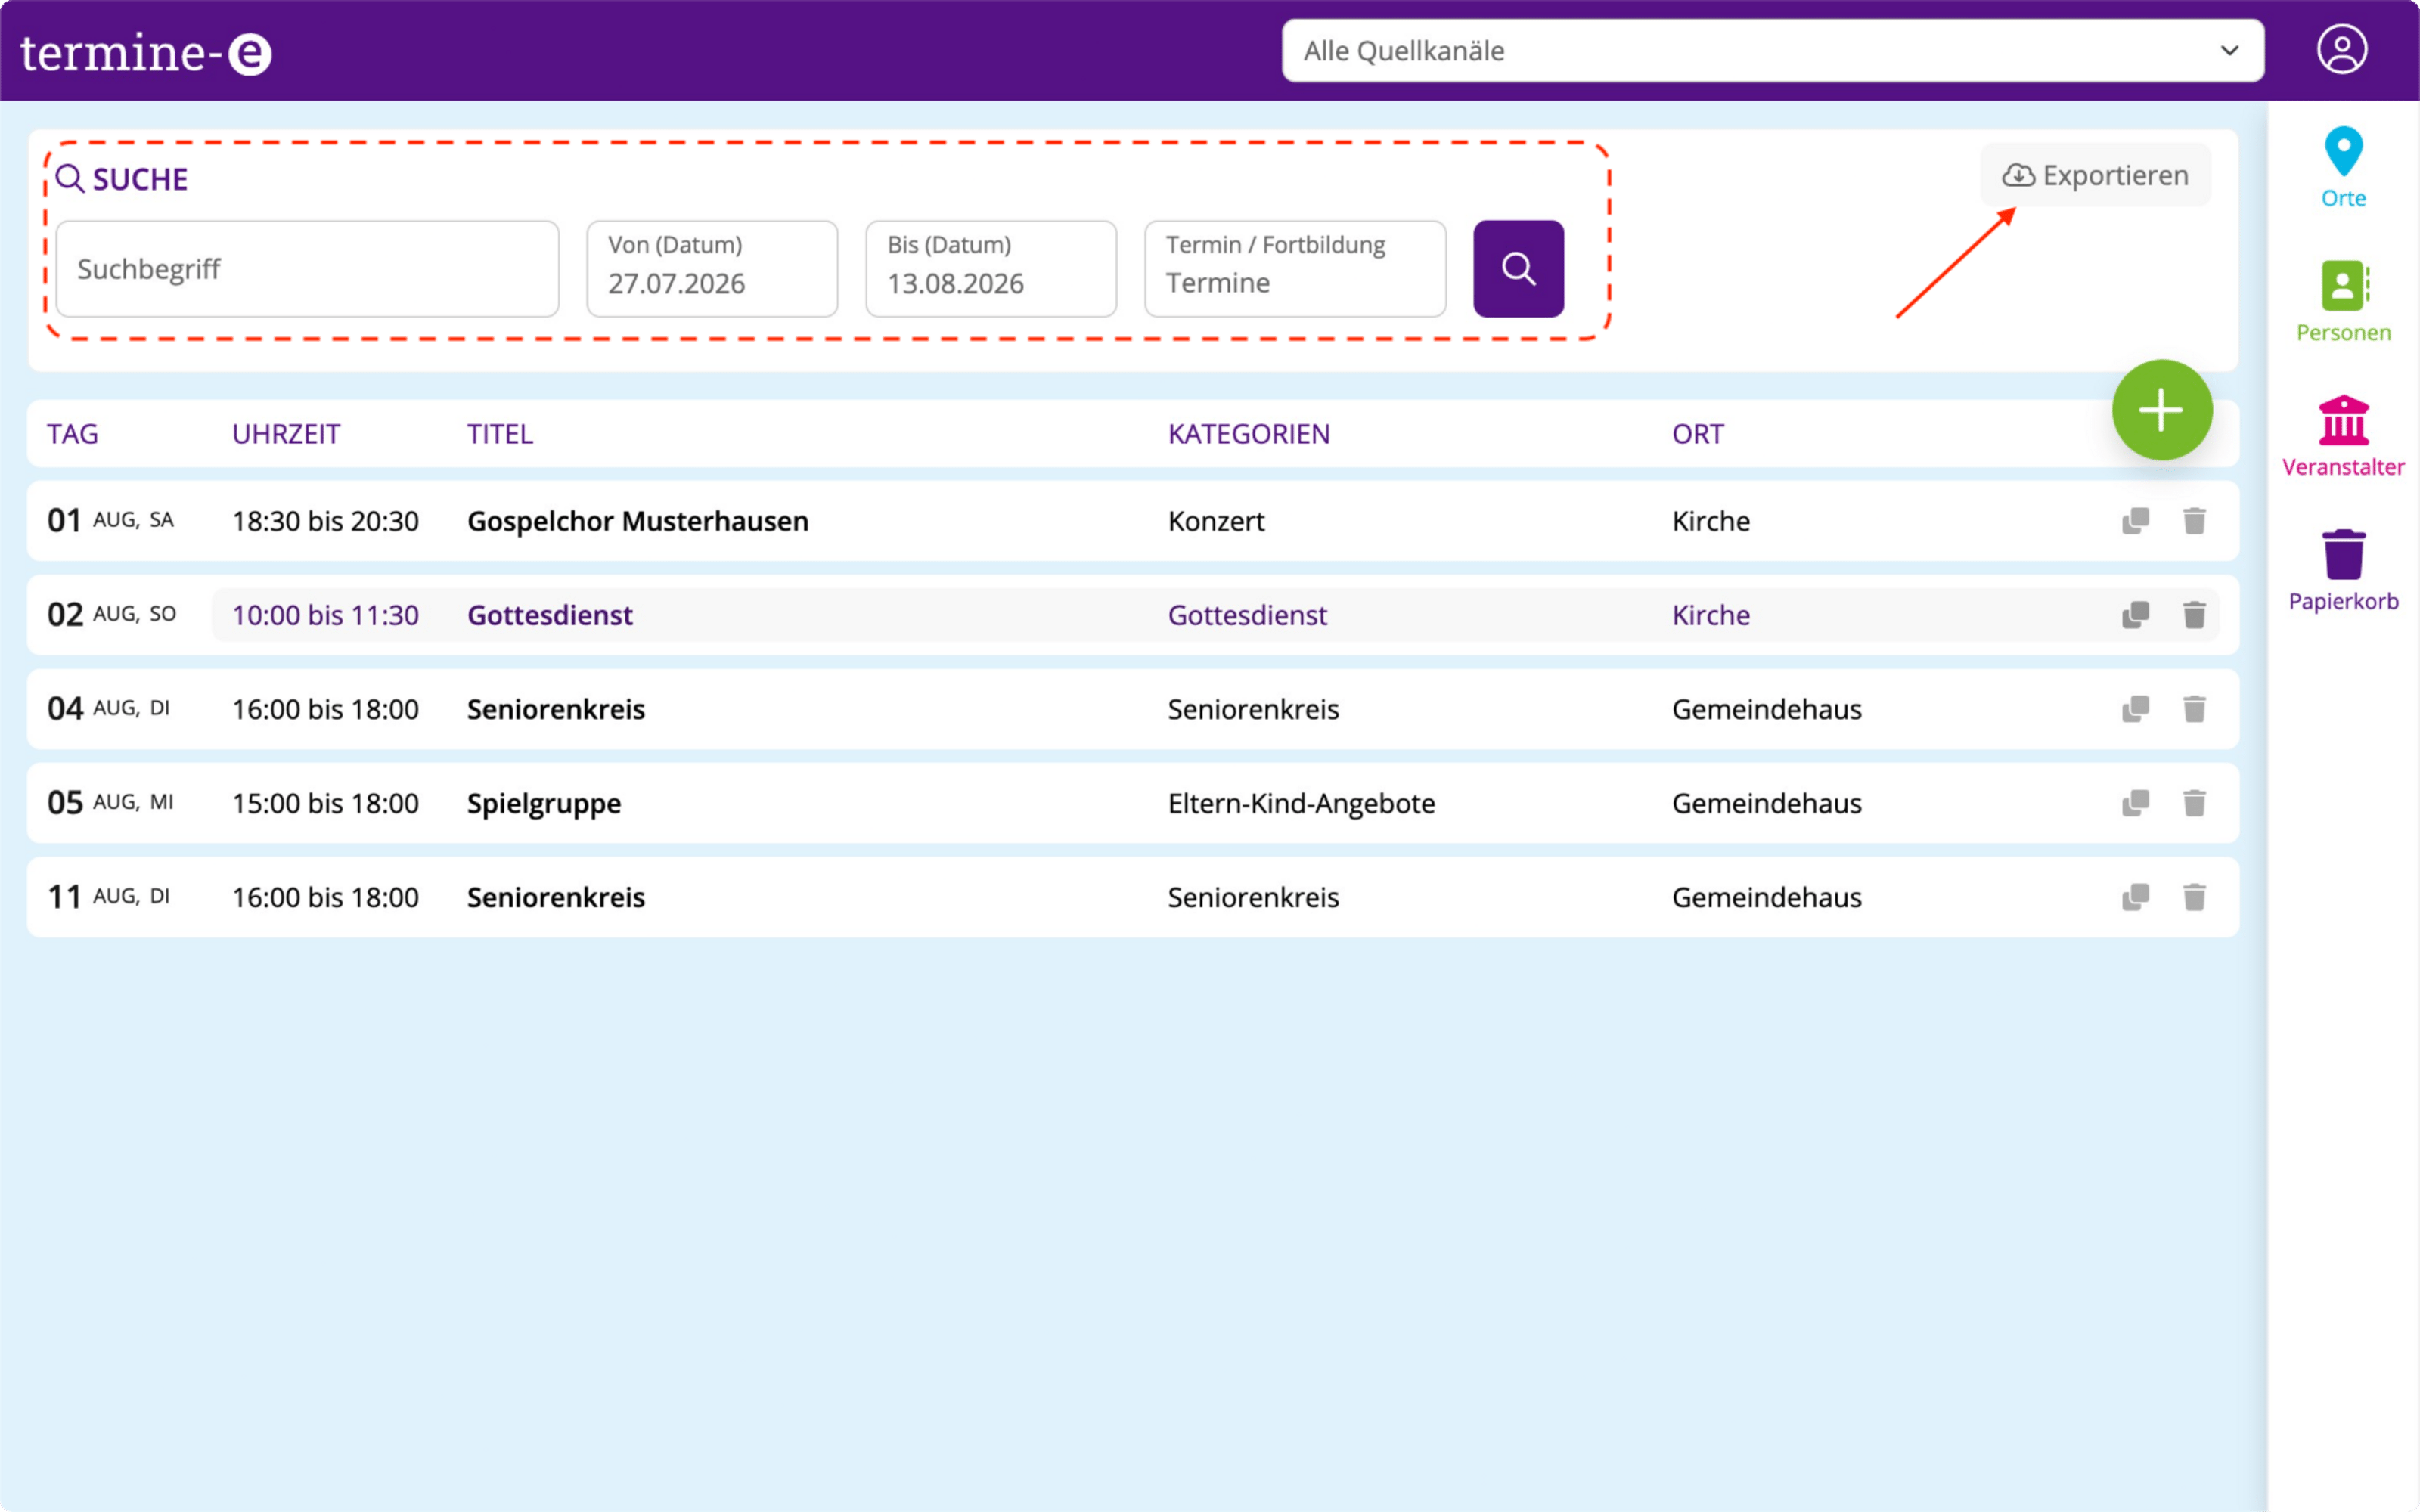The height and width of the screenshot is (1512, 2420).
Task: Click the Bis (Datum) date field
Action: click(991, 268)
